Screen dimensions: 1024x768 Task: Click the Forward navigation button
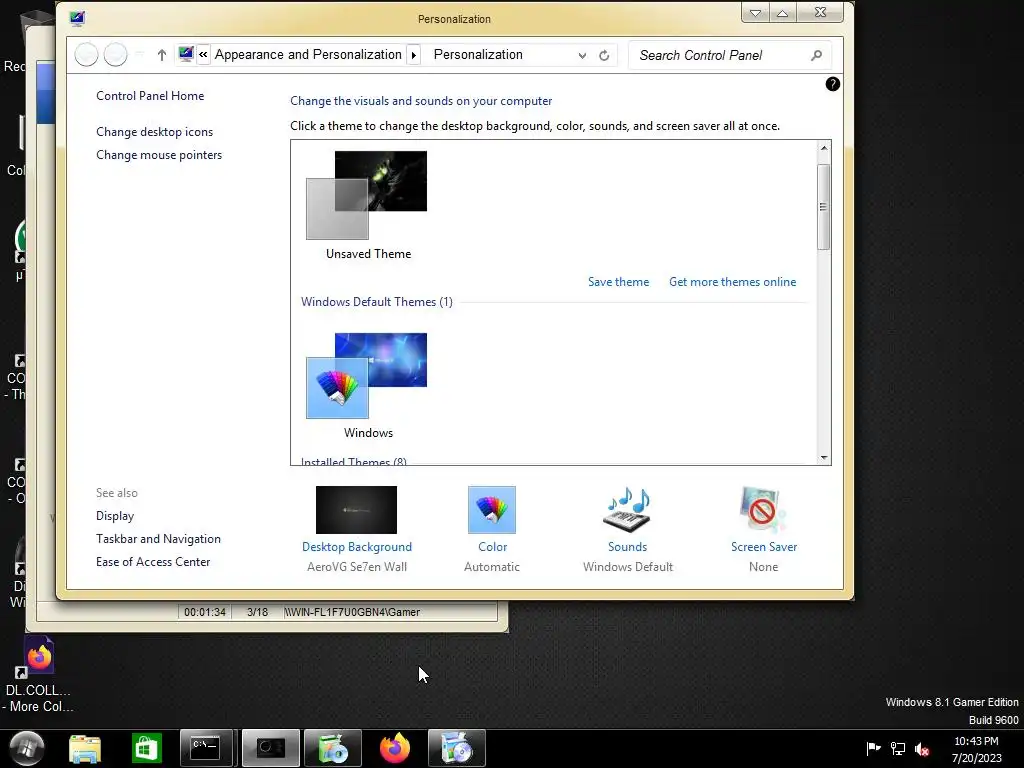pos(116,55)
